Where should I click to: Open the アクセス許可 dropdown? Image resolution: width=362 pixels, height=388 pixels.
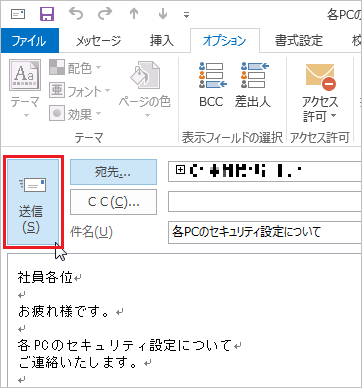(320, 93)
